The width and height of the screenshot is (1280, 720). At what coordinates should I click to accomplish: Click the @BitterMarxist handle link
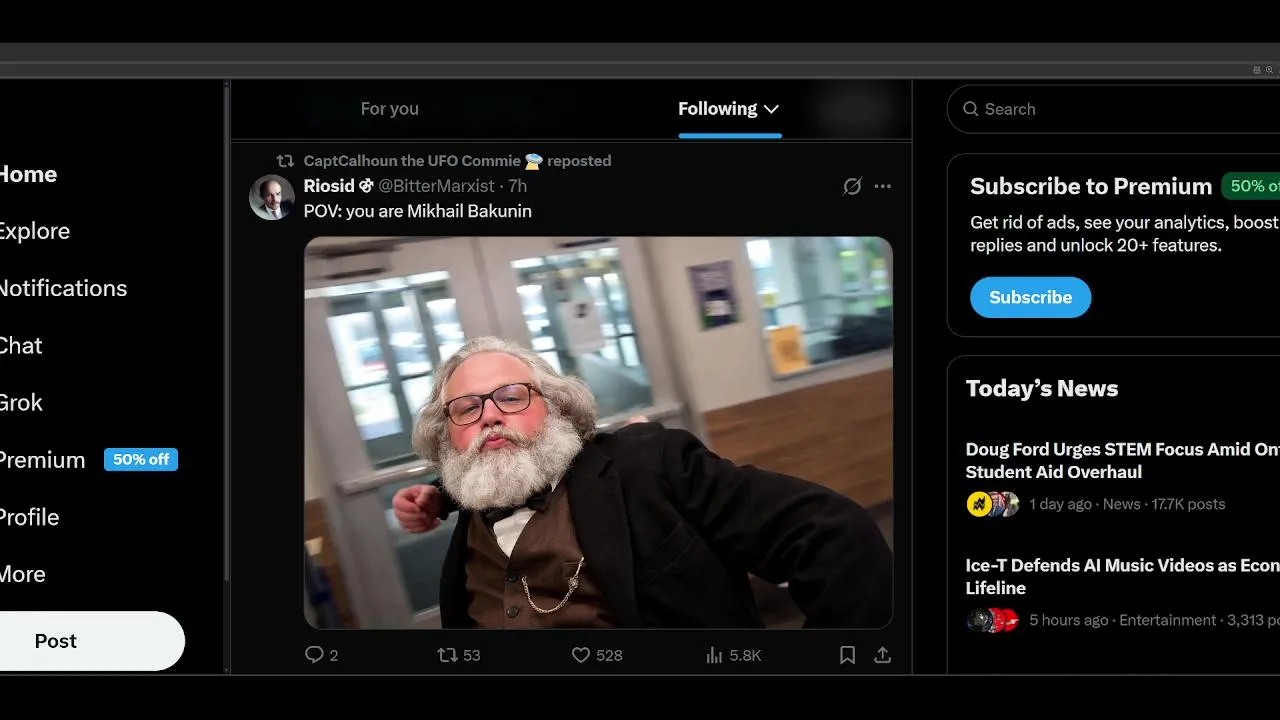pos(437,186)
